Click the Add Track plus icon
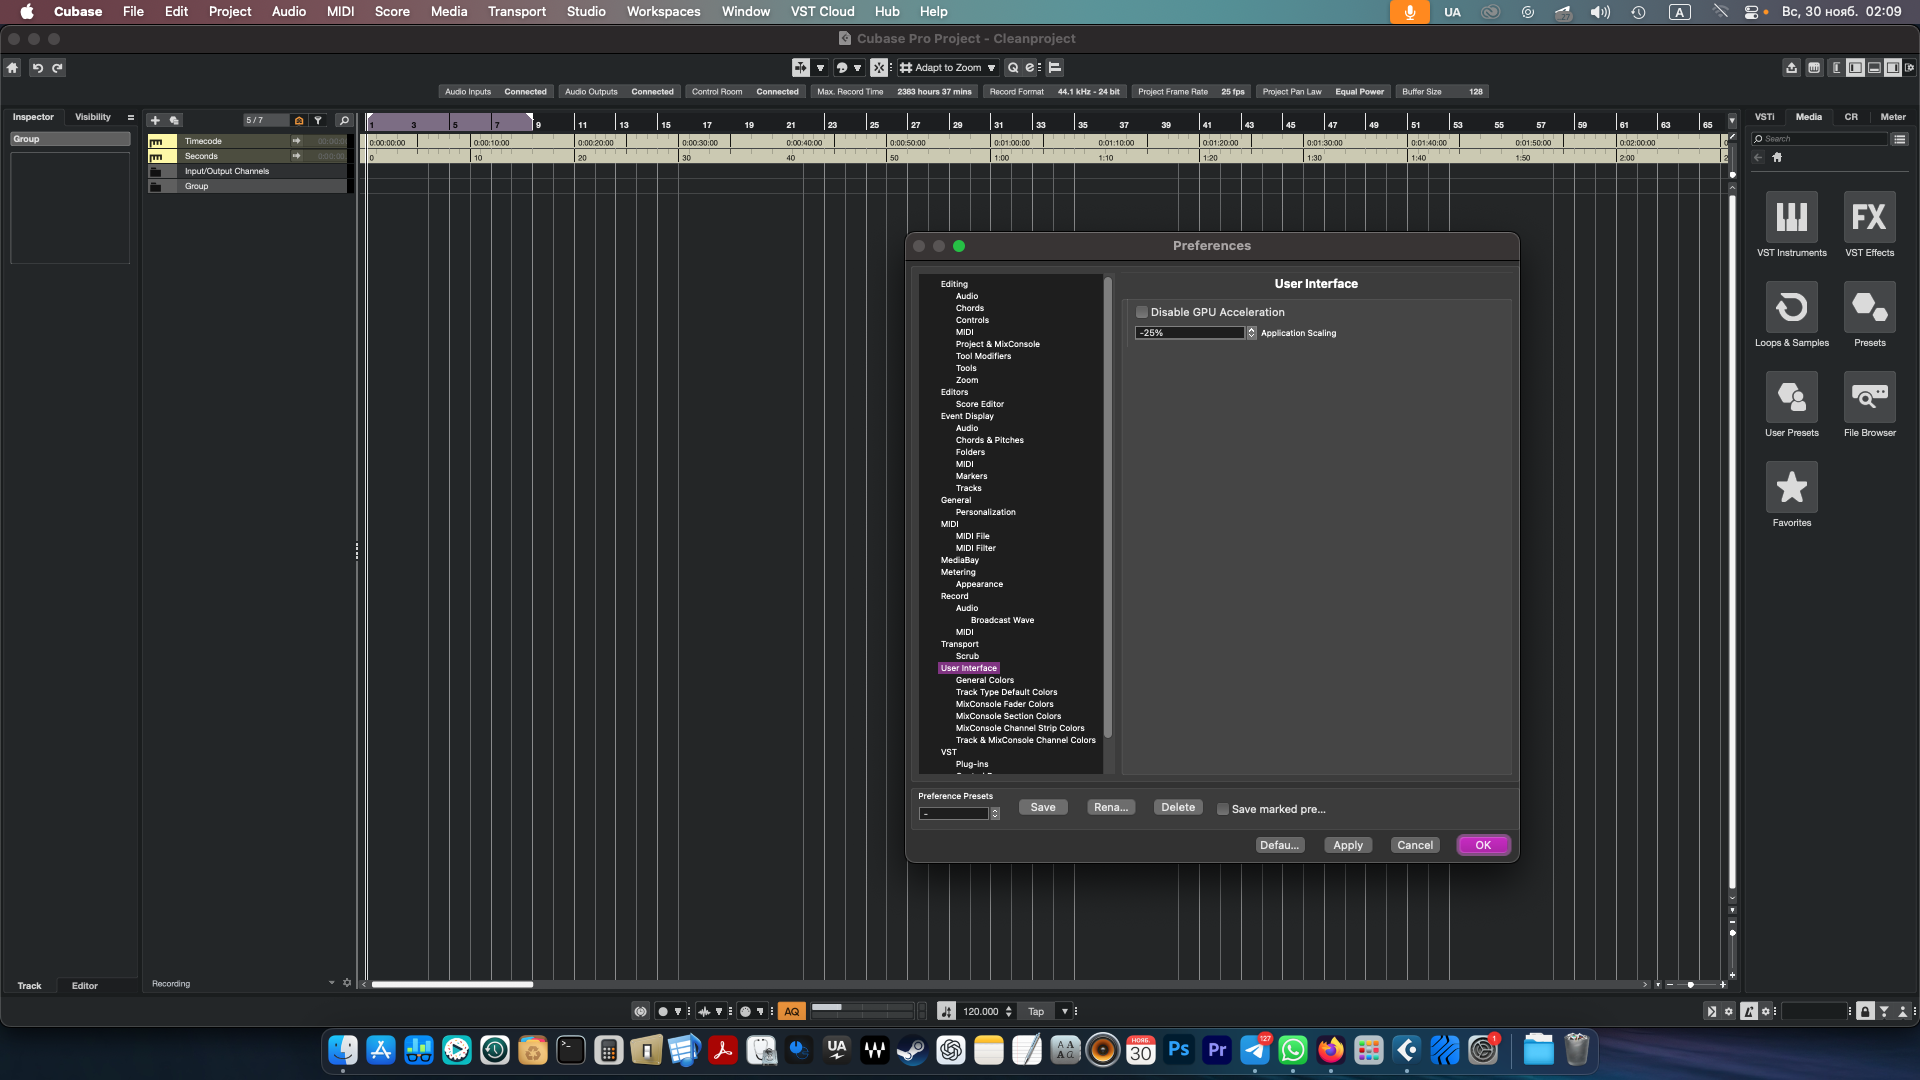This screenshot has width=1920, height=1080. pyautogui.click(x=155, y=120)
